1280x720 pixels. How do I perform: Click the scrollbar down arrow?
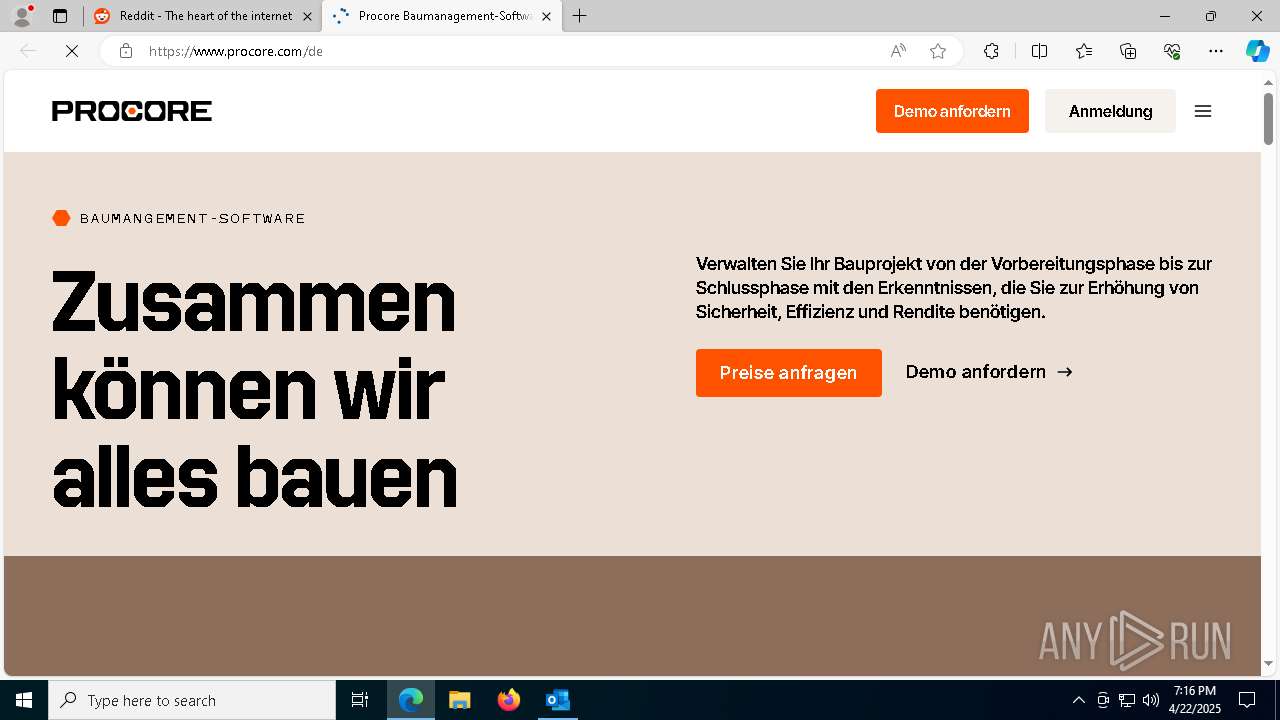pyautogui.click(x=1268, y=663)
